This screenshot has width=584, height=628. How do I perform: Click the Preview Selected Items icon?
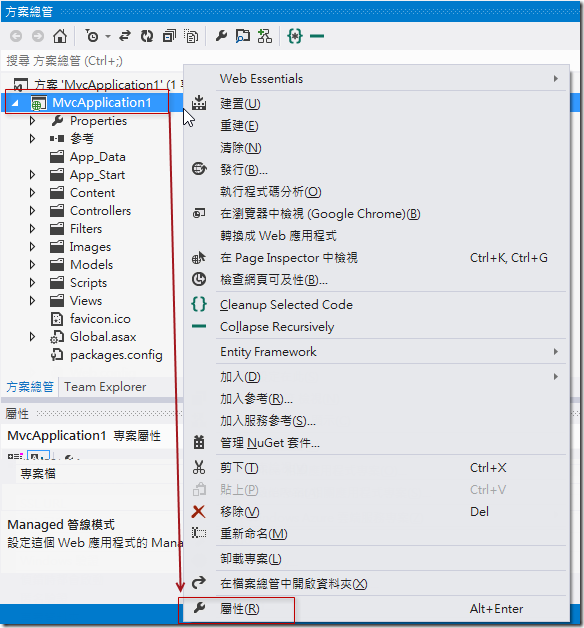(x=243, y=36)
